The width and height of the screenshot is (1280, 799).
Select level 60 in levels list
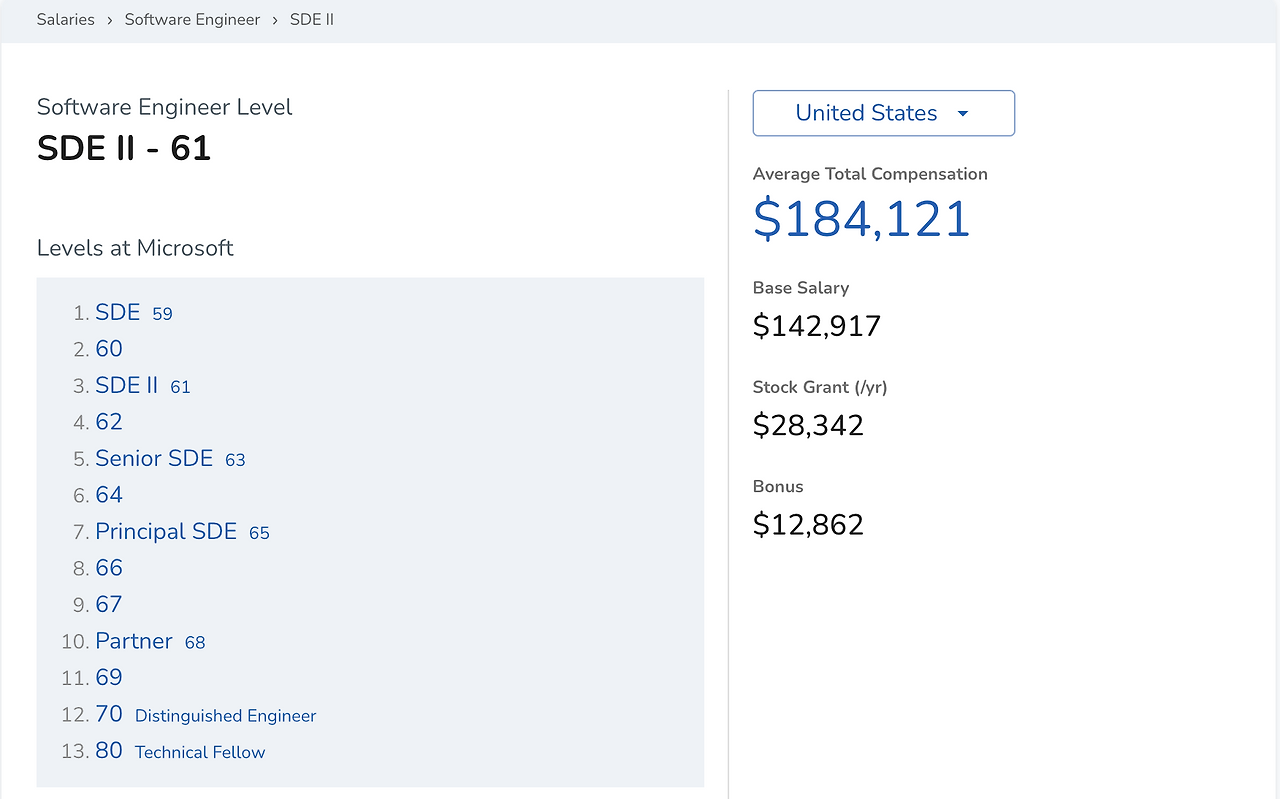[x=109, y=349]
